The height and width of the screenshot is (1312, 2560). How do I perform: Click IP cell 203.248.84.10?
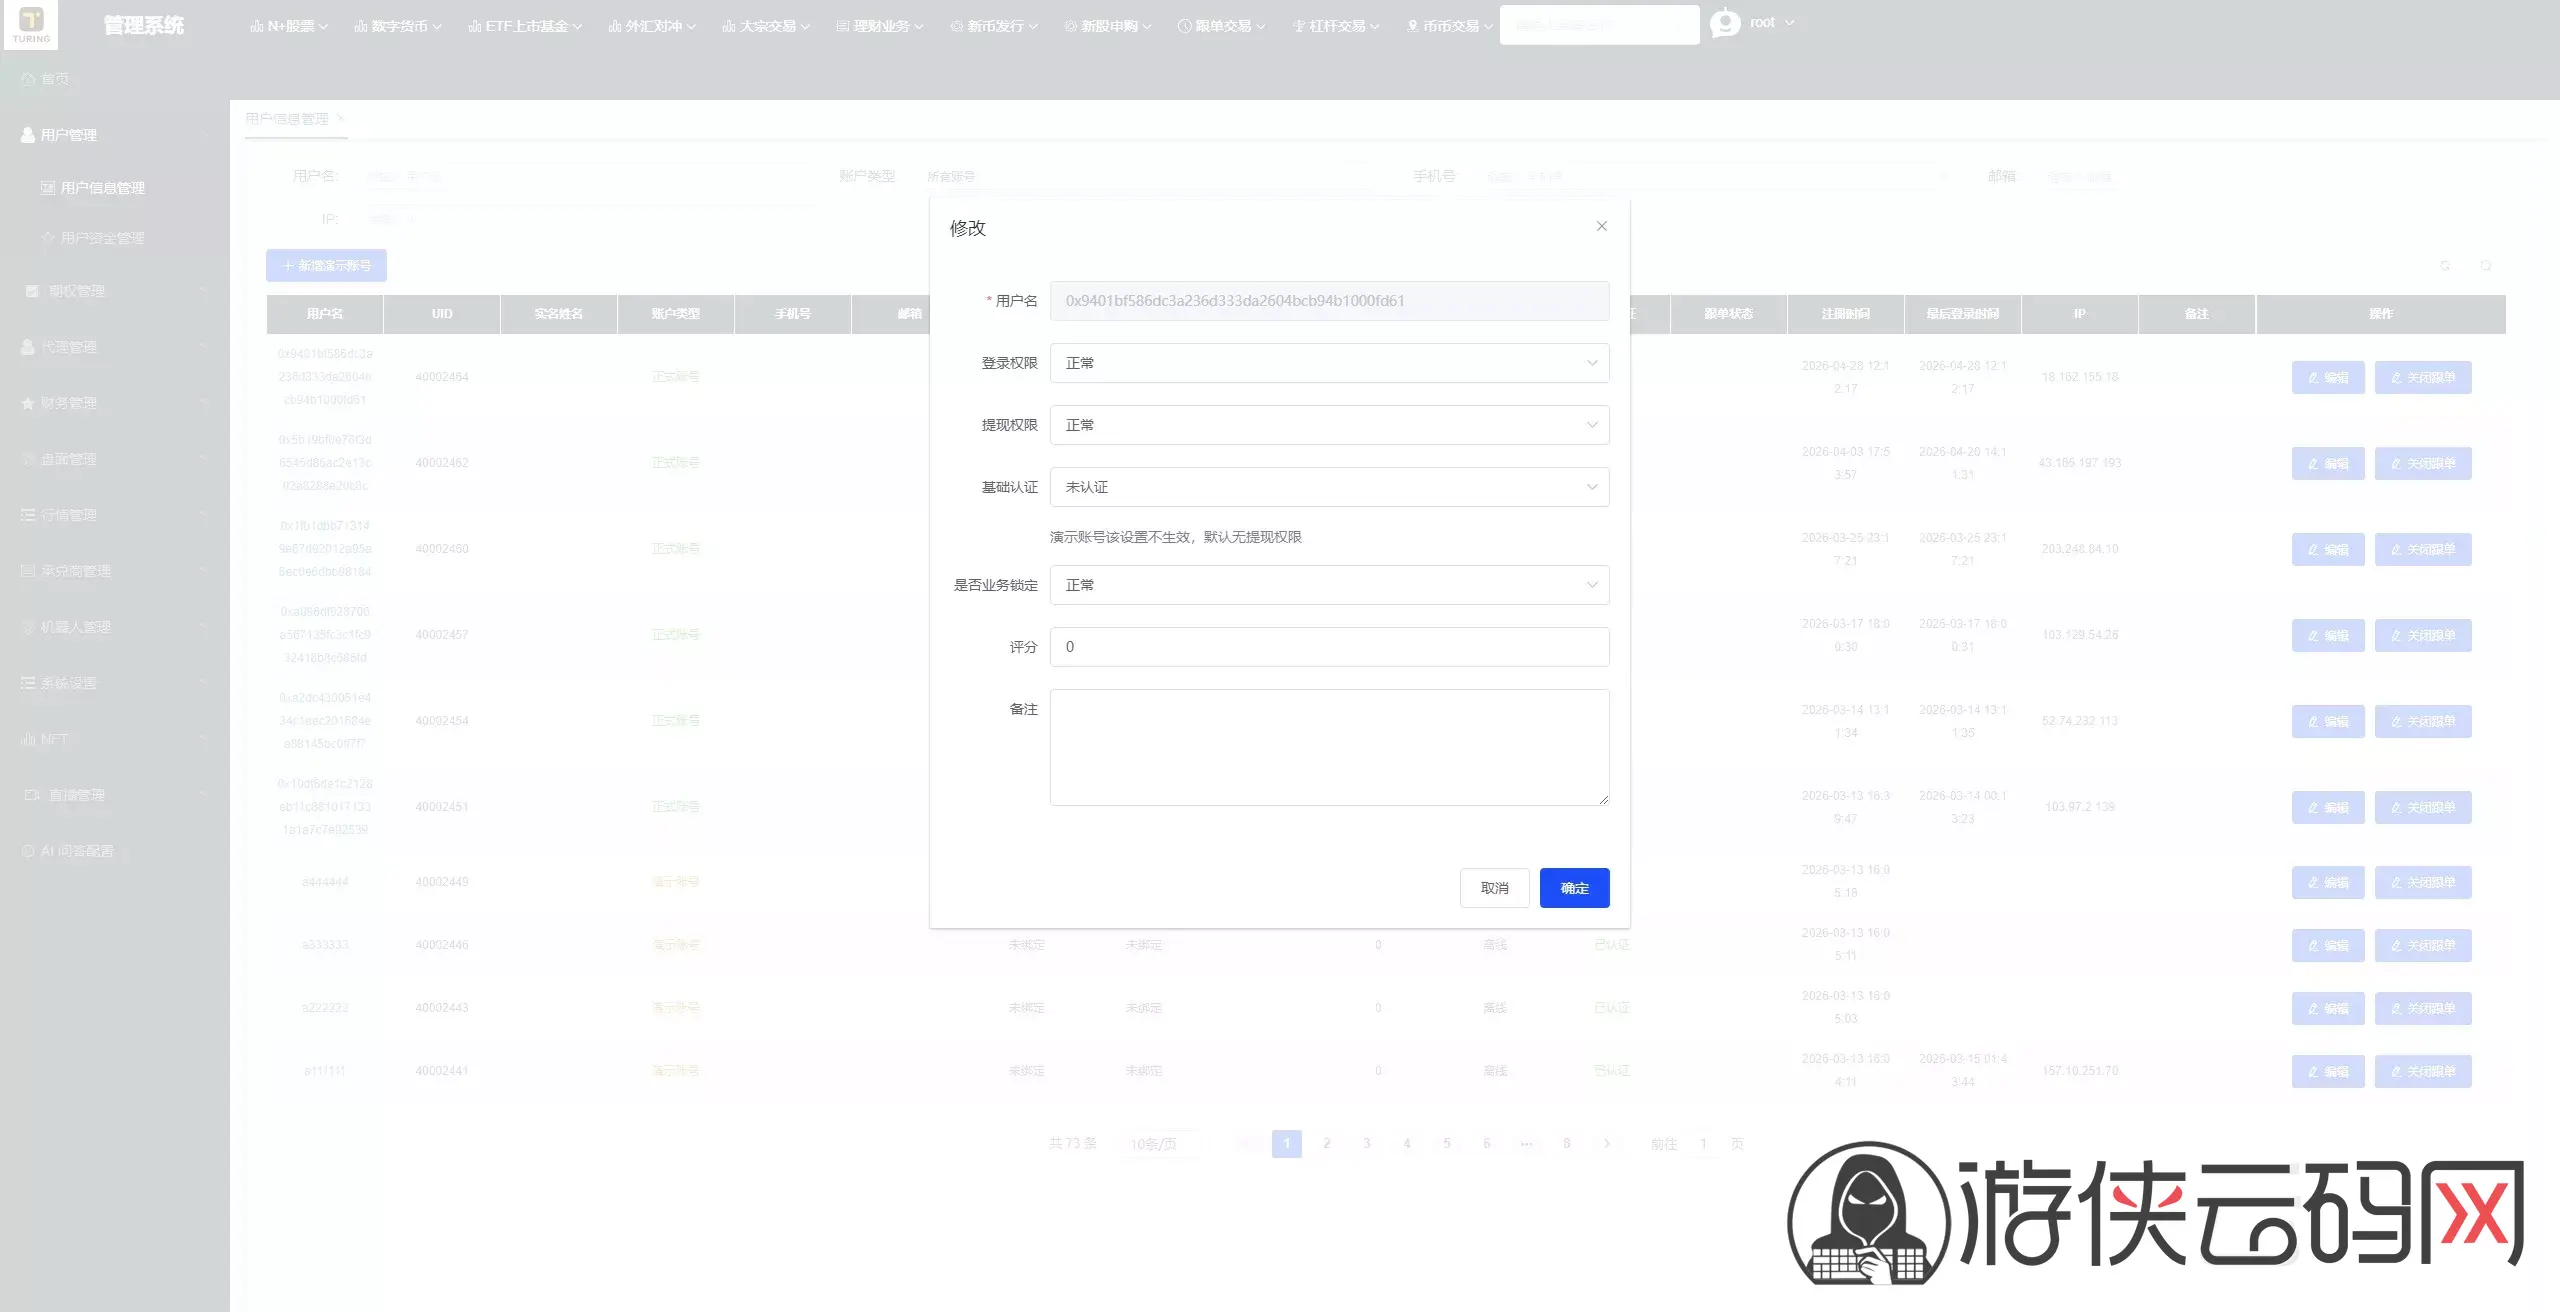click(x=2080, y=549)
